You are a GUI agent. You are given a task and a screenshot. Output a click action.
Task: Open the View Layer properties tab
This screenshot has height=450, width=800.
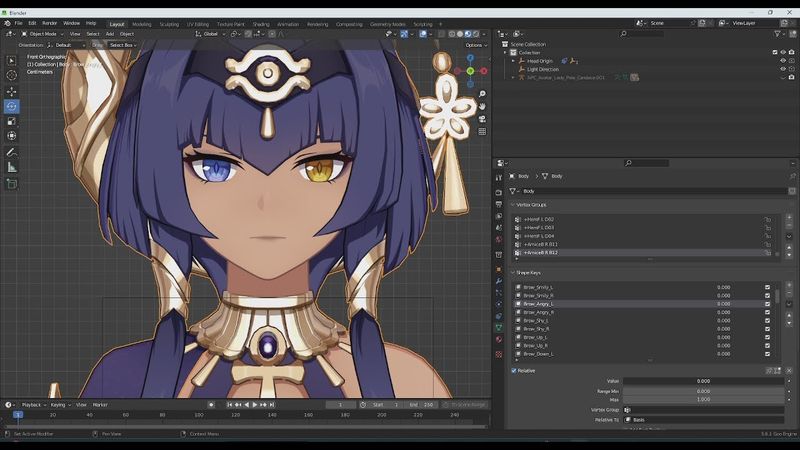(x=498, y=216)
